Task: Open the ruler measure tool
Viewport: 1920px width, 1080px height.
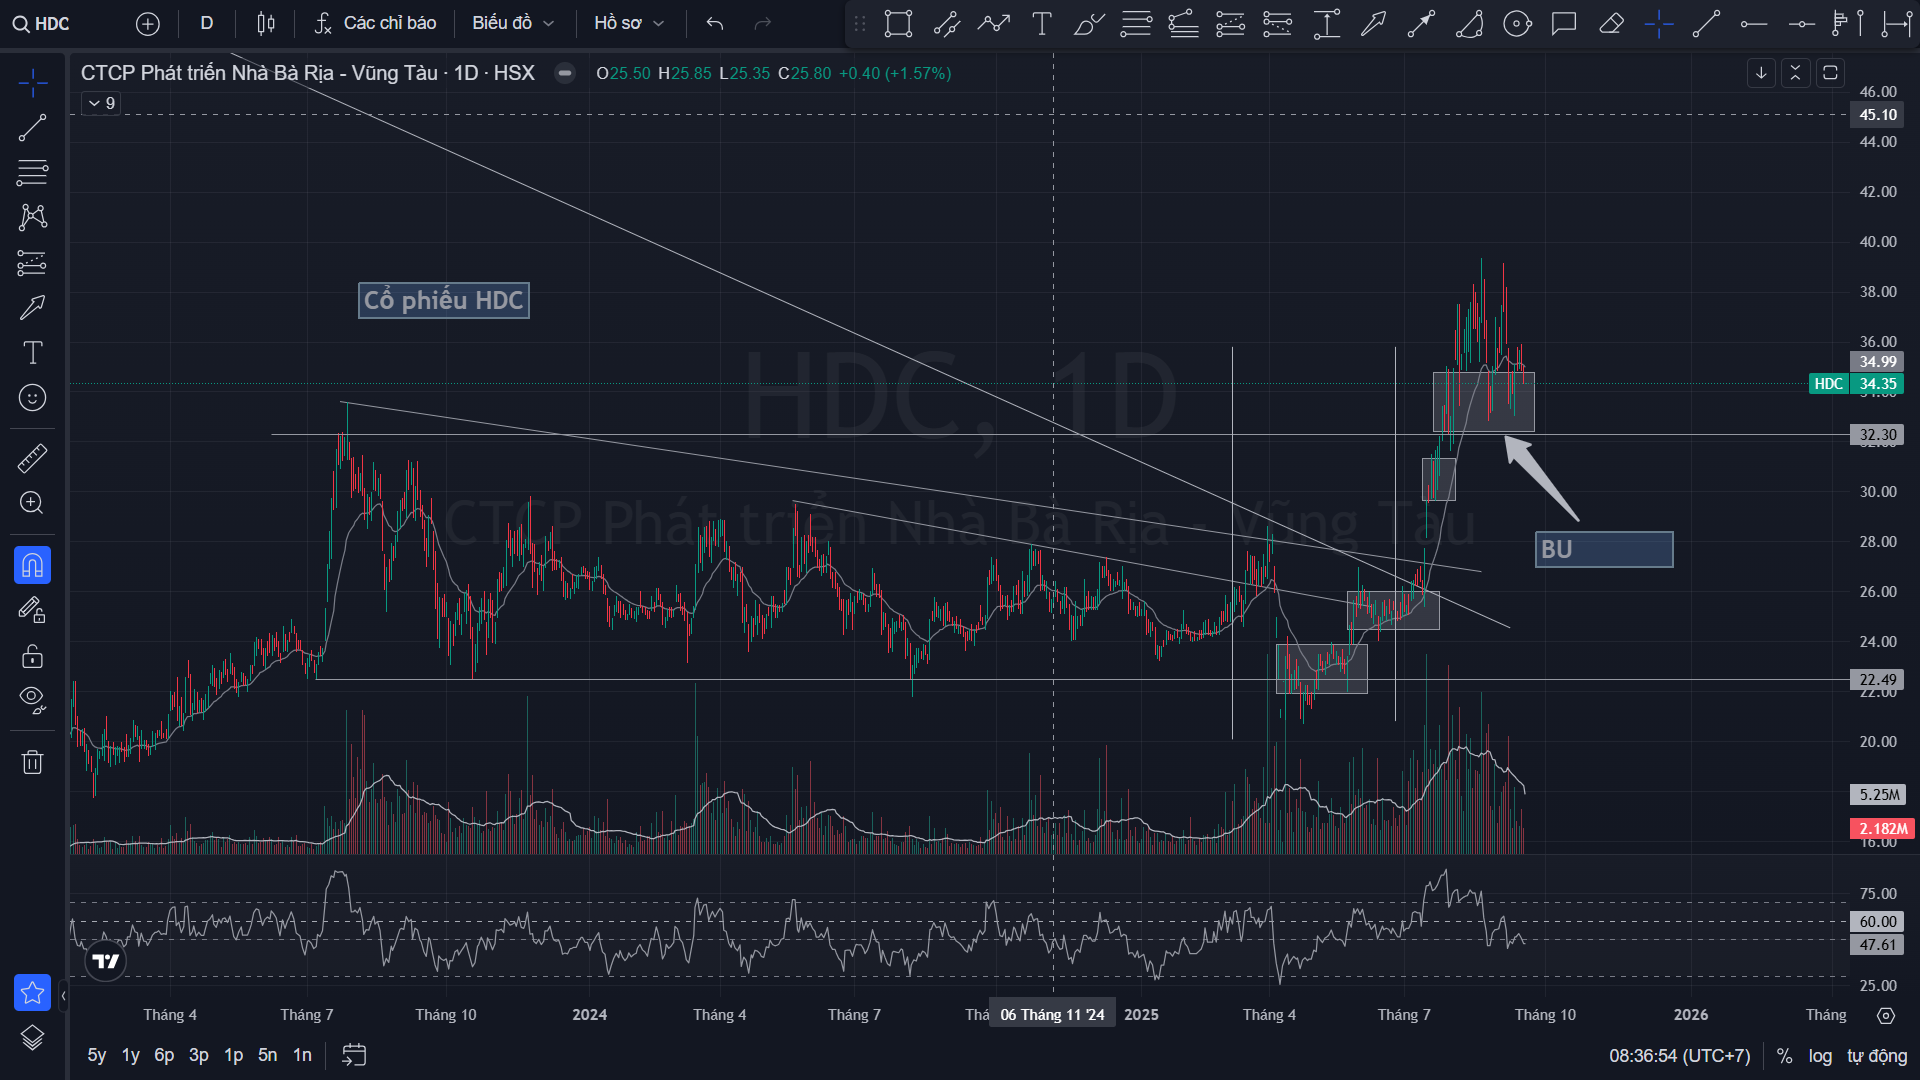Action: click(x=32, y=459)
